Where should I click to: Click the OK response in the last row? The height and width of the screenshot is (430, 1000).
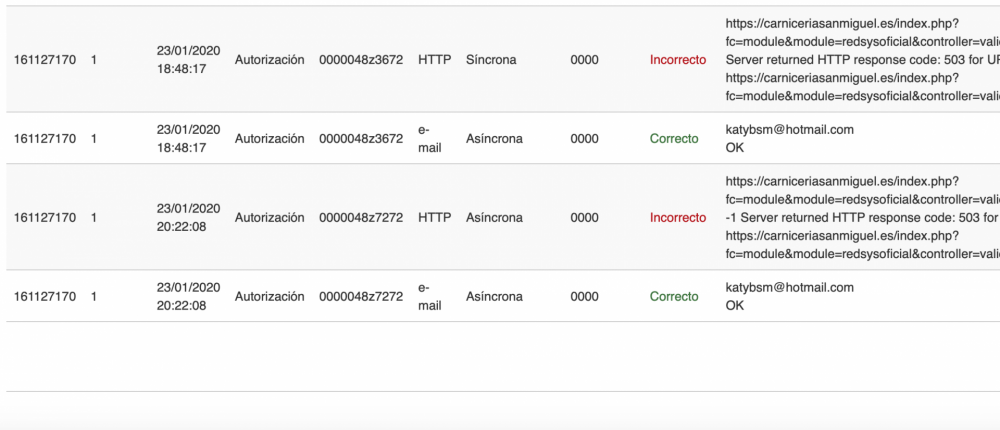735,305
